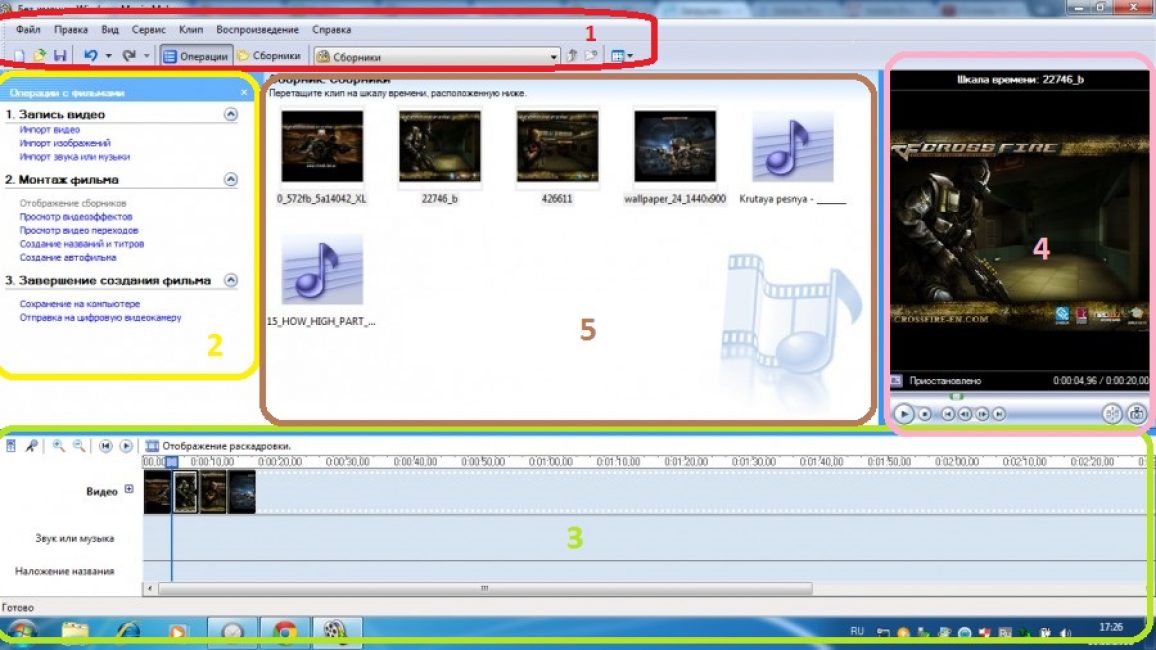Click the monitor's Forward button
The height and width of the screenshot is (650, 1156).
(x=999, y=414)
